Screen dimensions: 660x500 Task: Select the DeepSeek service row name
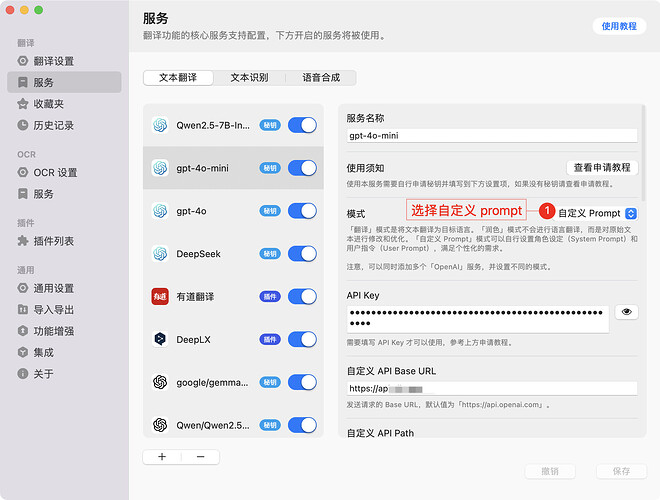pyautogui.click(x=198, y=254)
